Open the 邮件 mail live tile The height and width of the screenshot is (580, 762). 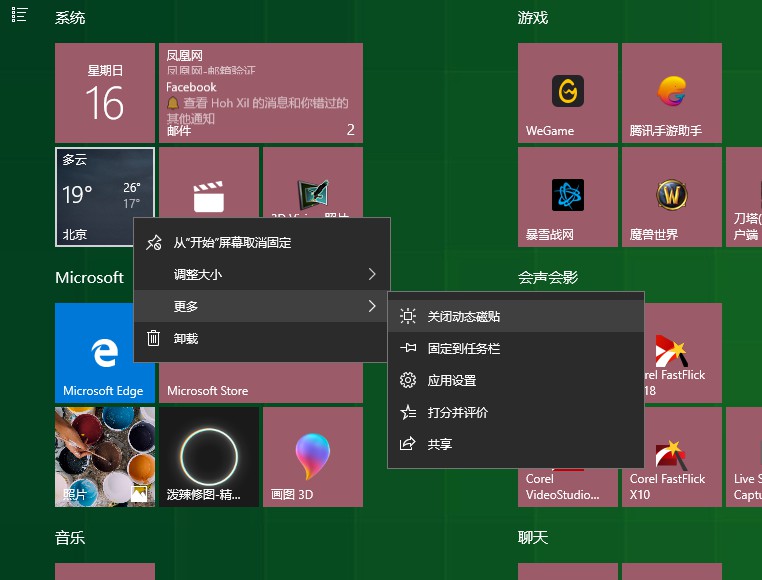(261, 93)
